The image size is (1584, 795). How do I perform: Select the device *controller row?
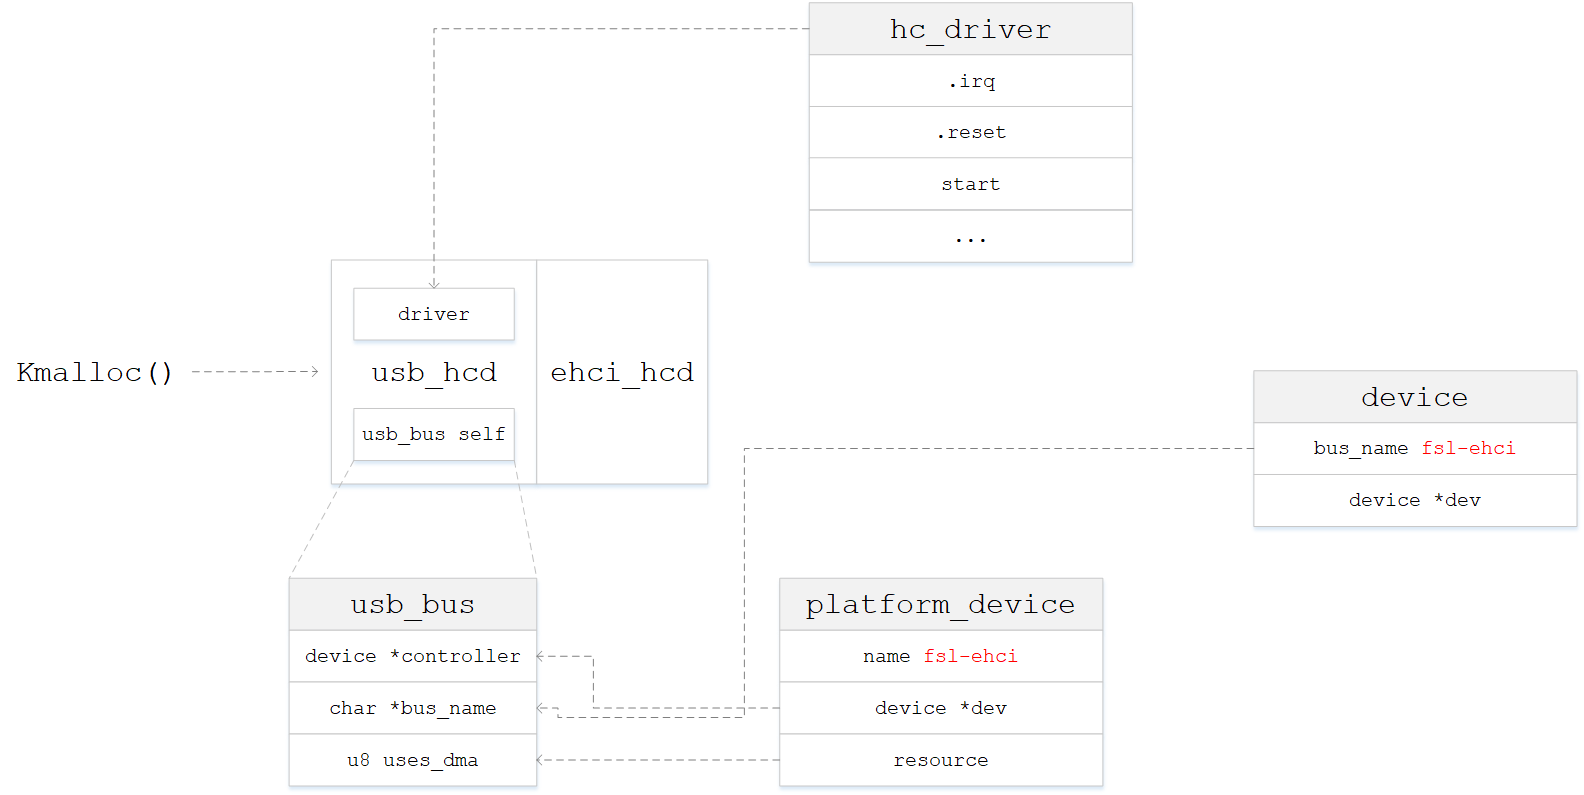pos(413,656)
